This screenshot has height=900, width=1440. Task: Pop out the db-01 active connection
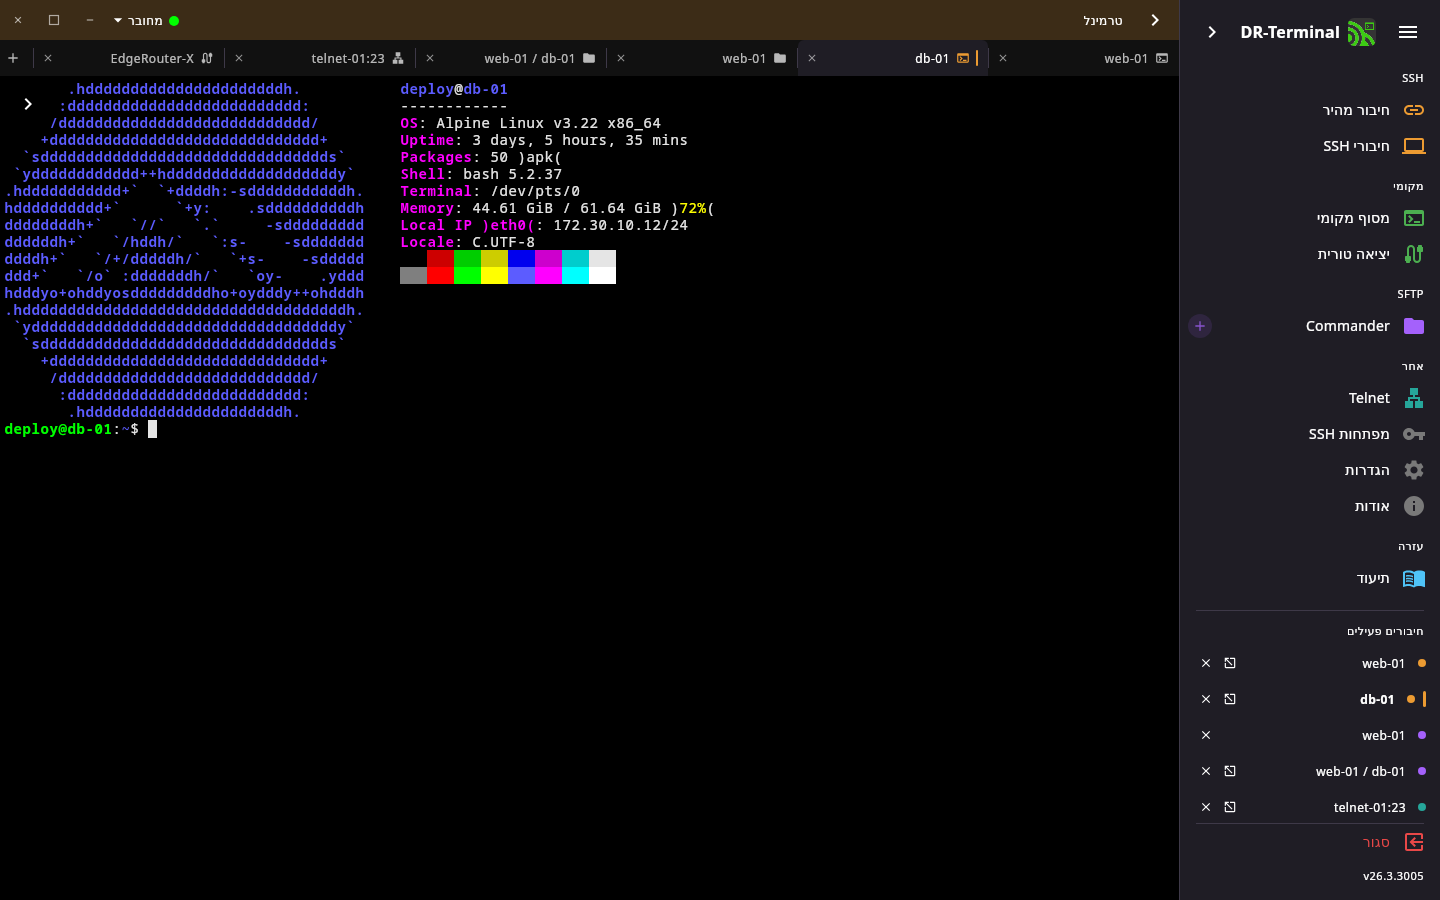pos(1230,699)
